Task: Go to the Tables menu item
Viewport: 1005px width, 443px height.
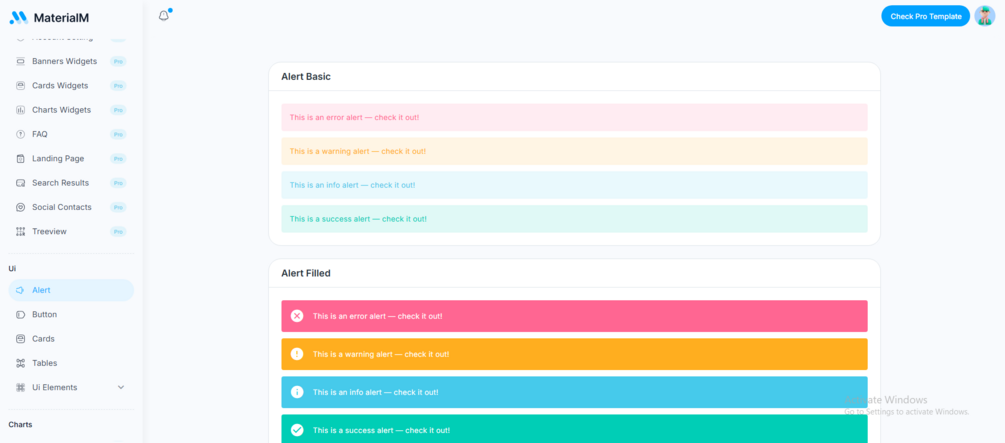Action: point(44,363)
